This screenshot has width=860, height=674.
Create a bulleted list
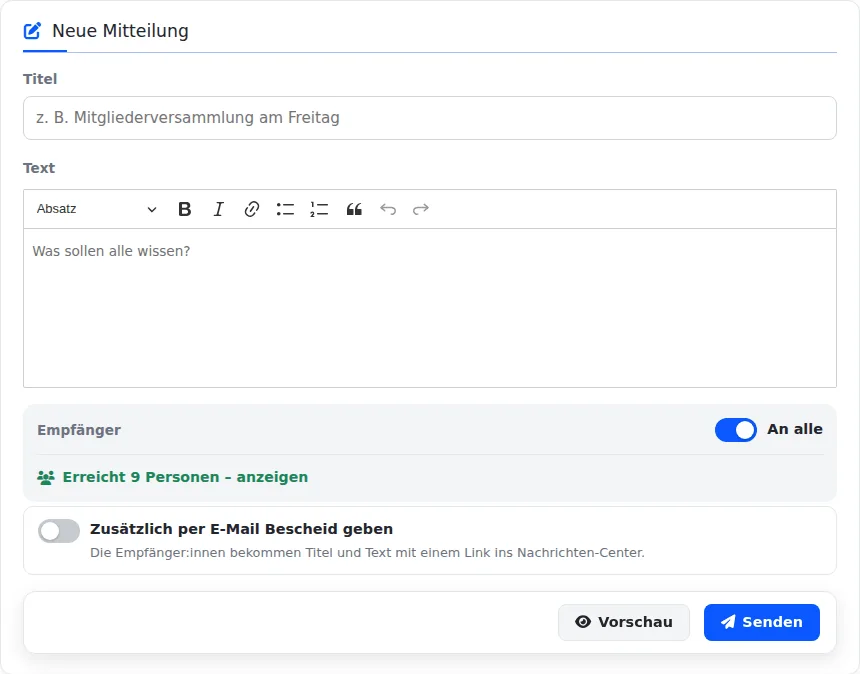[285, 209]
